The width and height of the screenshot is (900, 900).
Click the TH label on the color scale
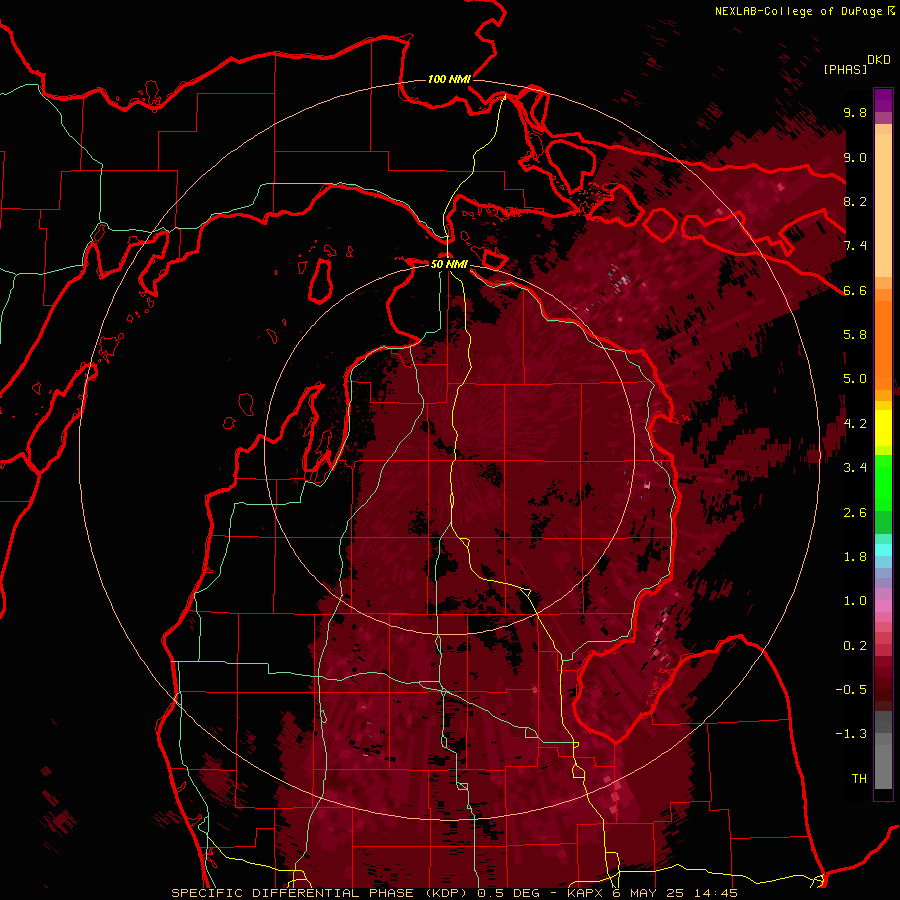pyautogui.click(x=859, y=779)
